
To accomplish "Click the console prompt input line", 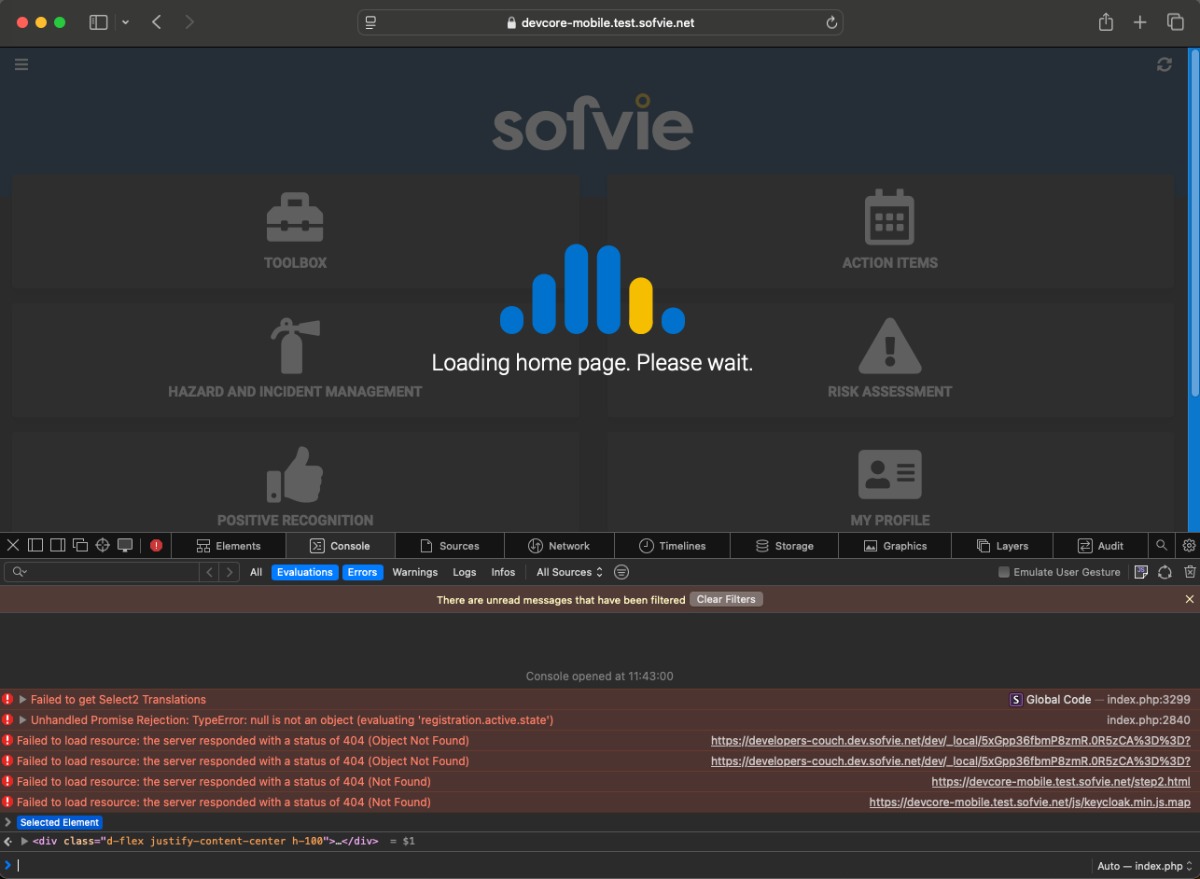I will pos(550,866).
